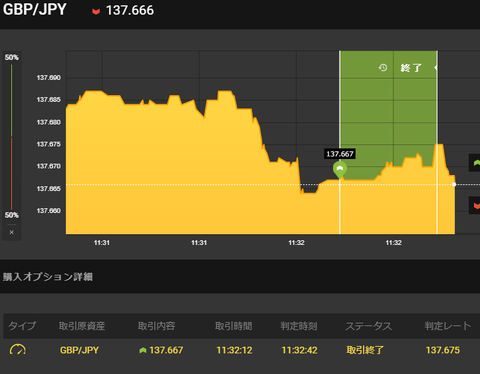480x374 pixels.
Task: Click the 137.690 price axis label
Action: [x=49, y=78]
